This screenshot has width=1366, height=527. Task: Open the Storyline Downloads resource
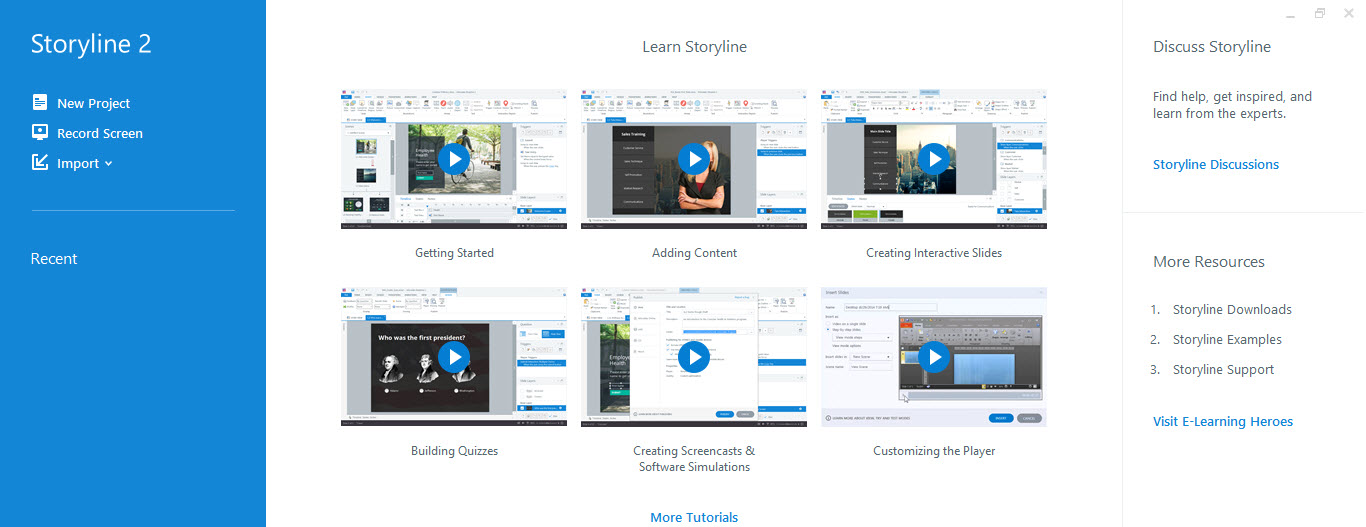(x=1232, y=309)
